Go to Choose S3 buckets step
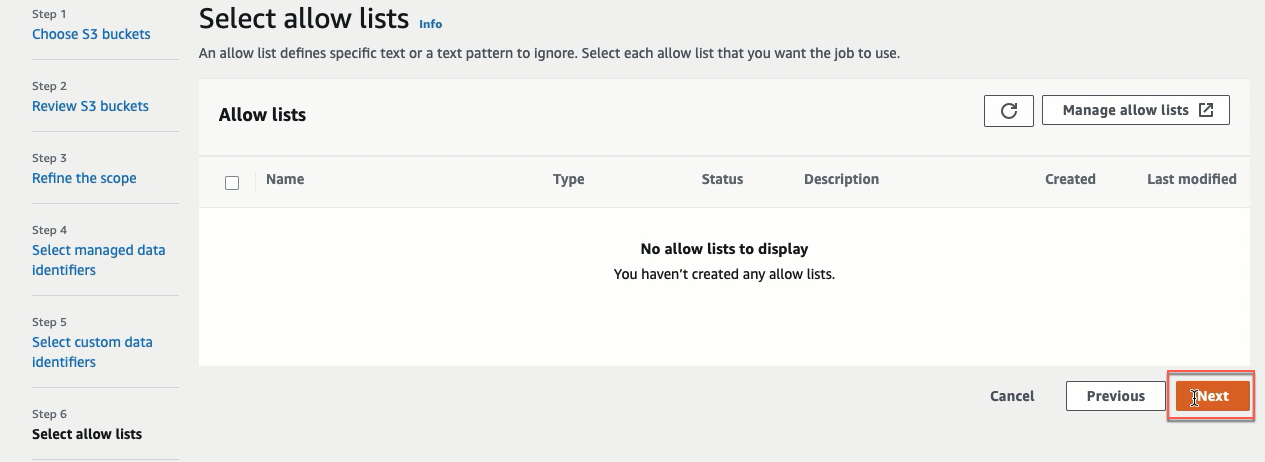 click(x=91, y=34)
